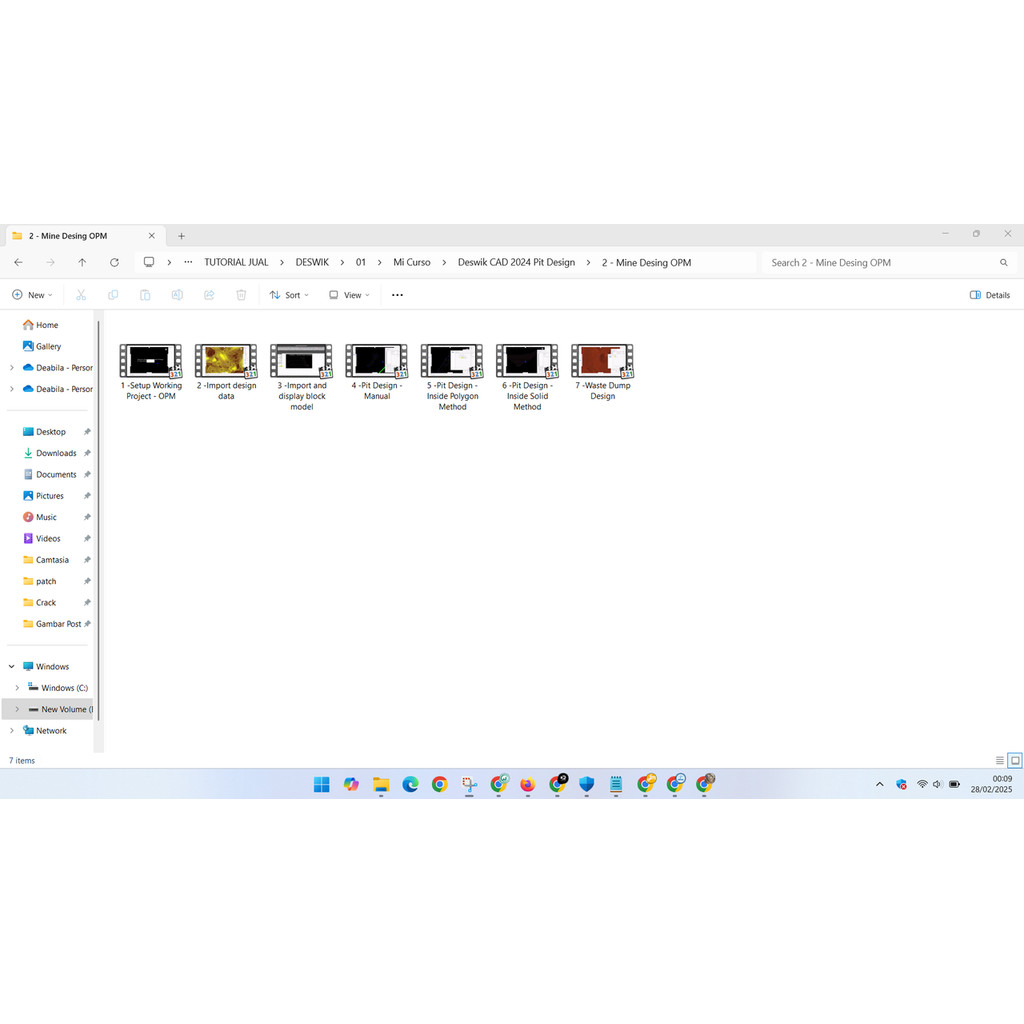The width and height of the screenshot is (1024, 1024).
Task: Click Deswik CAD 2024 Pit Design breadcrumb
Action: [x=517, y=263]
